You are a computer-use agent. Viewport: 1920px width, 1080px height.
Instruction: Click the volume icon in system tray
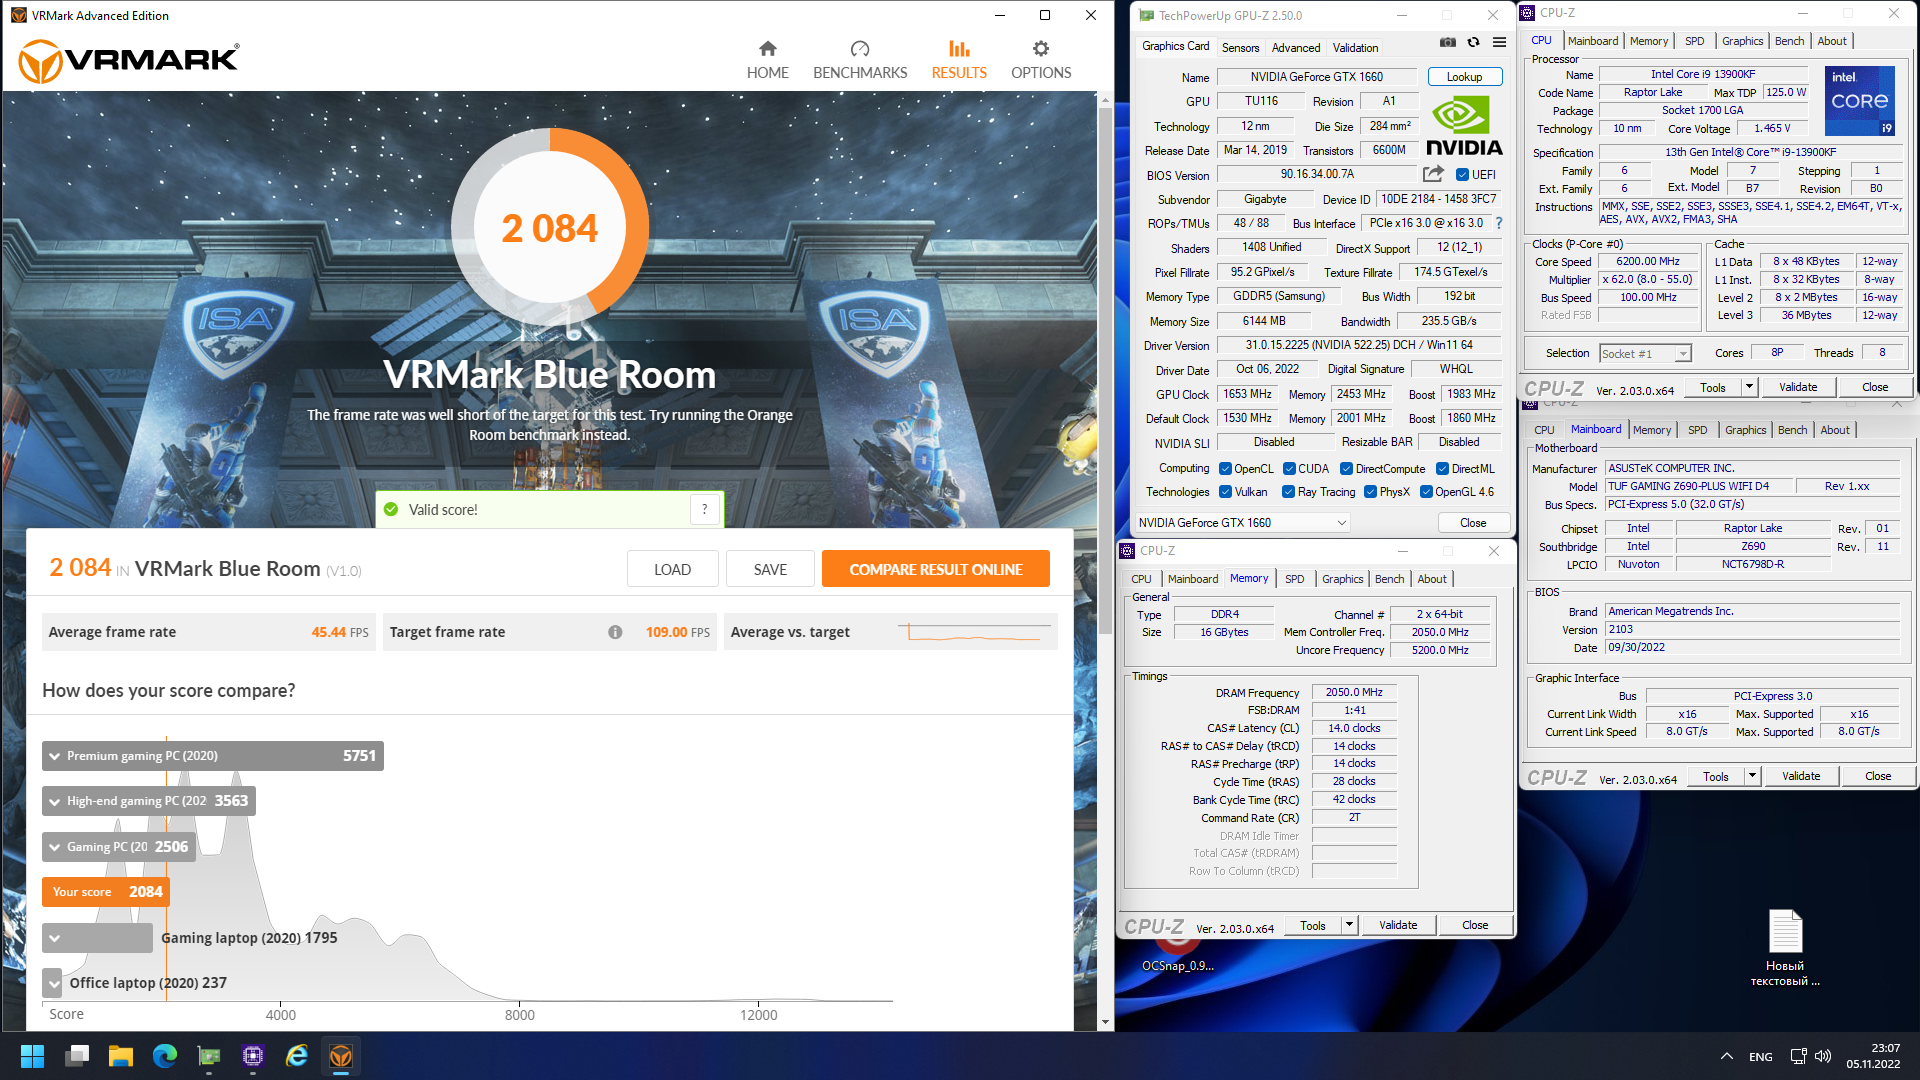tap(1823, 1056)
